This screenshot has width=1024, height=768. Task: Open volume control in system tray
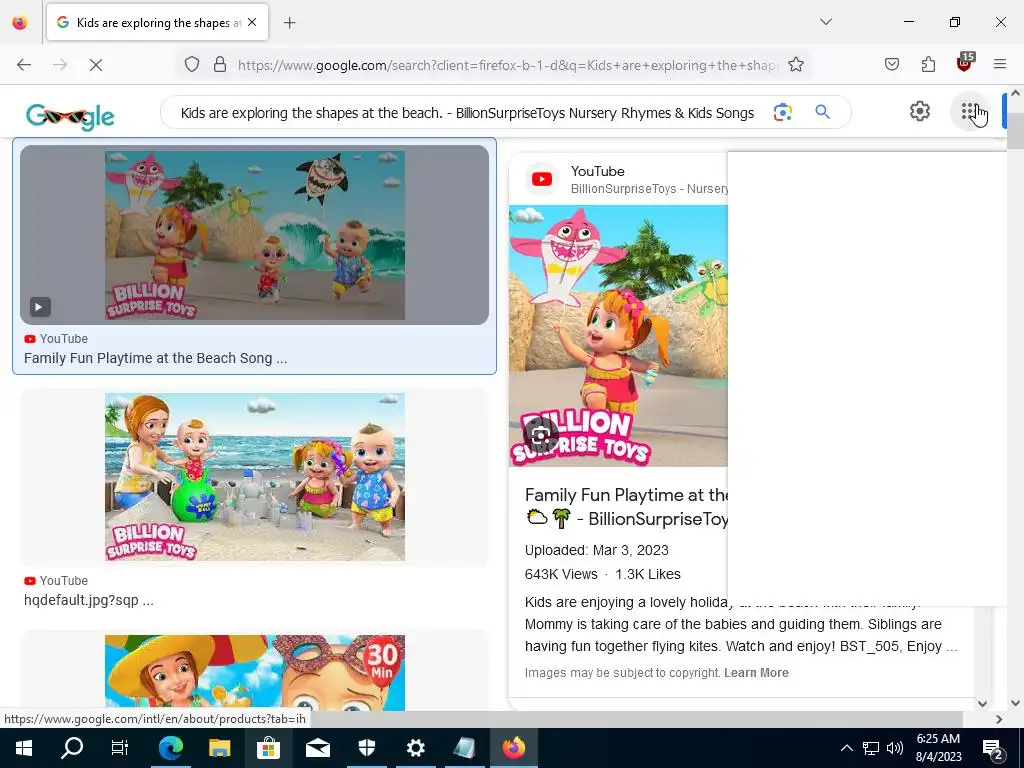pos(895,748)
